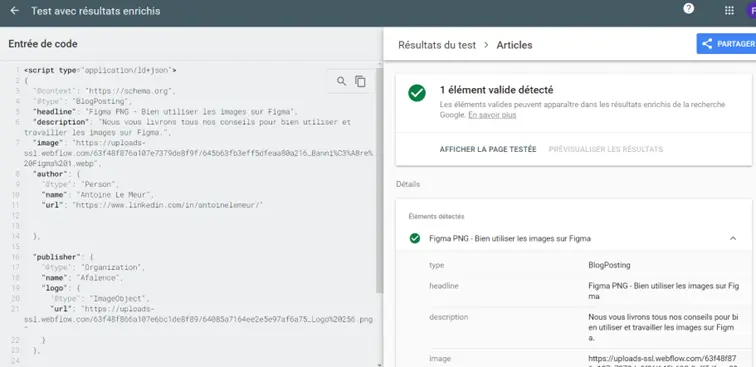Click the LinkedIn url code line

point(152,205)
